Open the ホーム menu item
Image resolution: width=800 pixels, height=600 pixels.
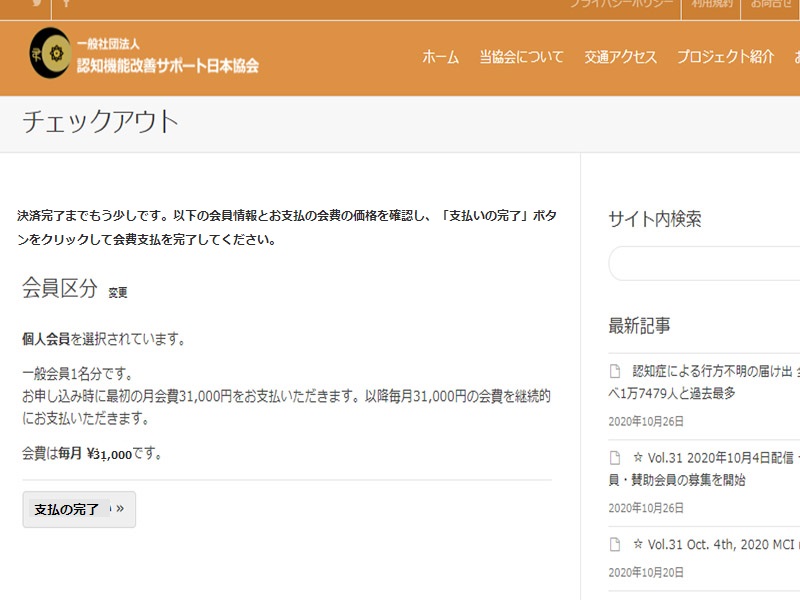[x=440, y=57]
